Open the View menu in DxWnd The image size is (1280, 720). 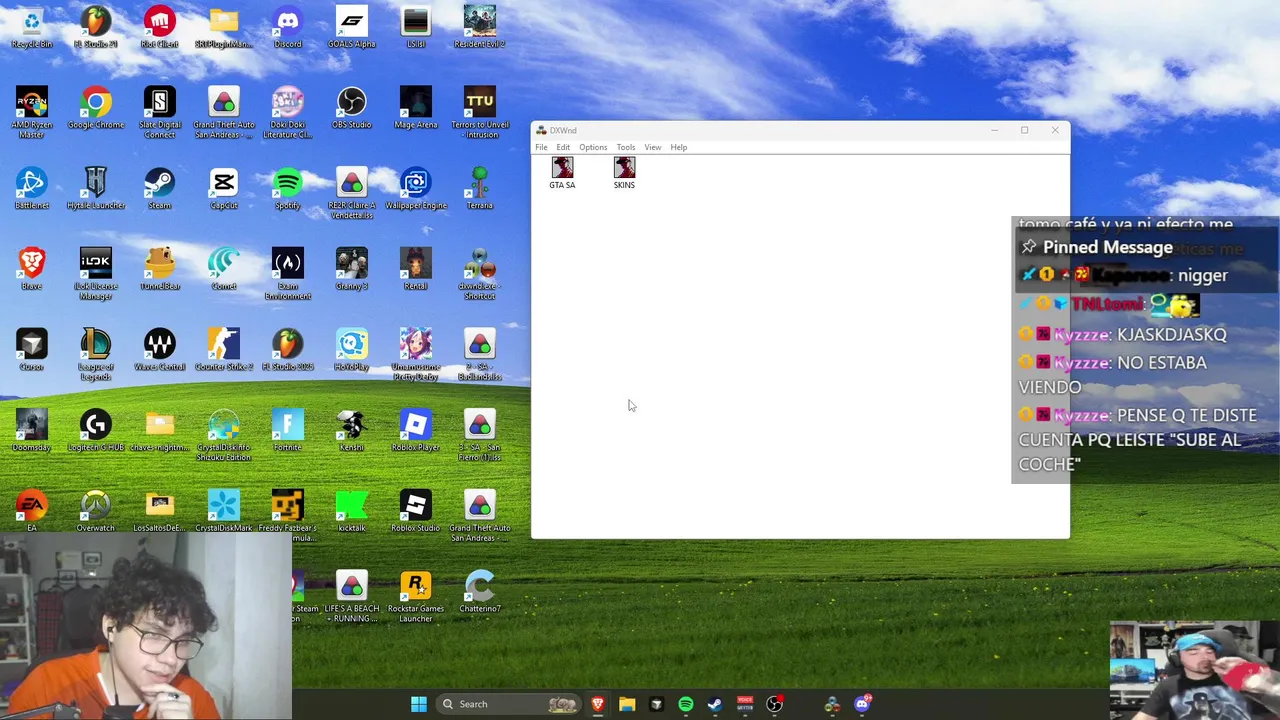tap(653, 147)
